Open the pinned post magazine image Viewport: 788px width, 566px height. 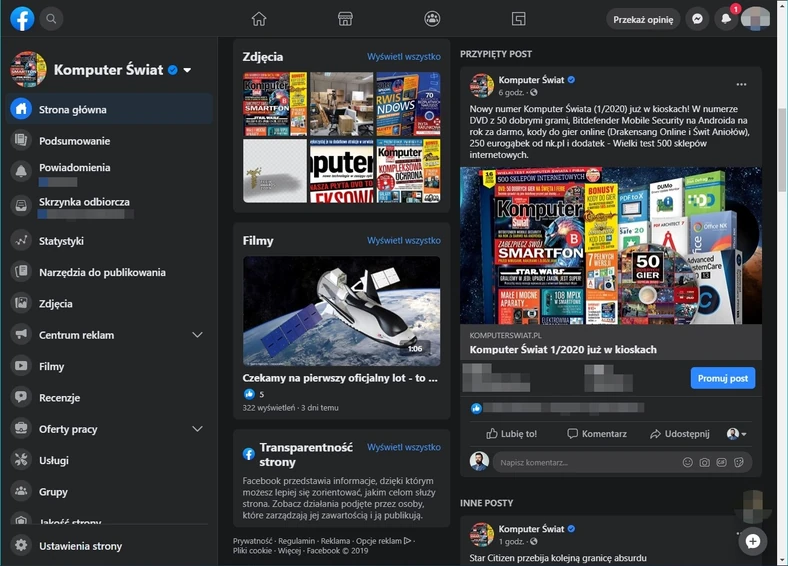pos(611,246)
